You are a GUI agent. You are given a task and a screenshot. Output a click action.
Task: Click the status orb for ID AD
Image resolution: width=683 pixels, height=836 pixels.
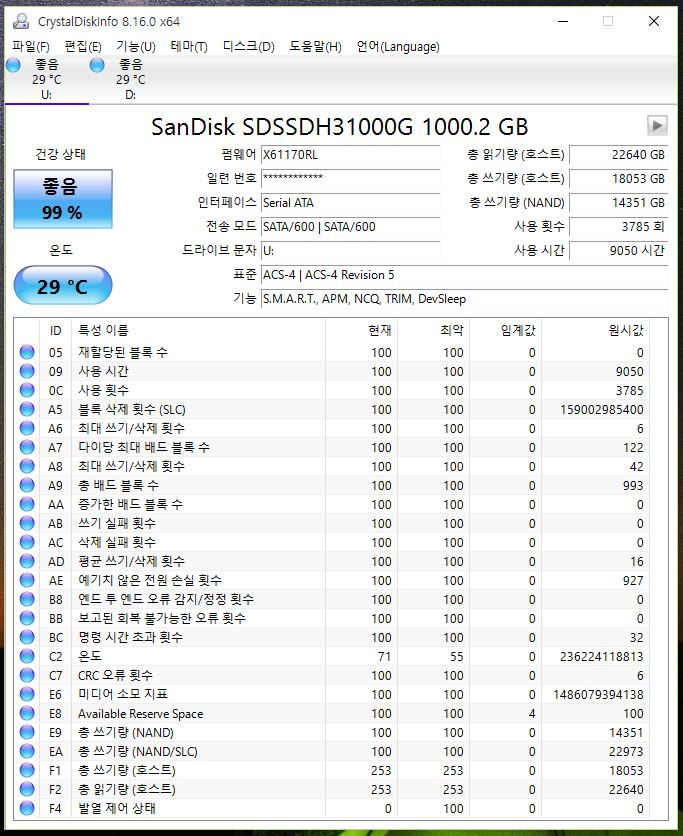point(27,561)
